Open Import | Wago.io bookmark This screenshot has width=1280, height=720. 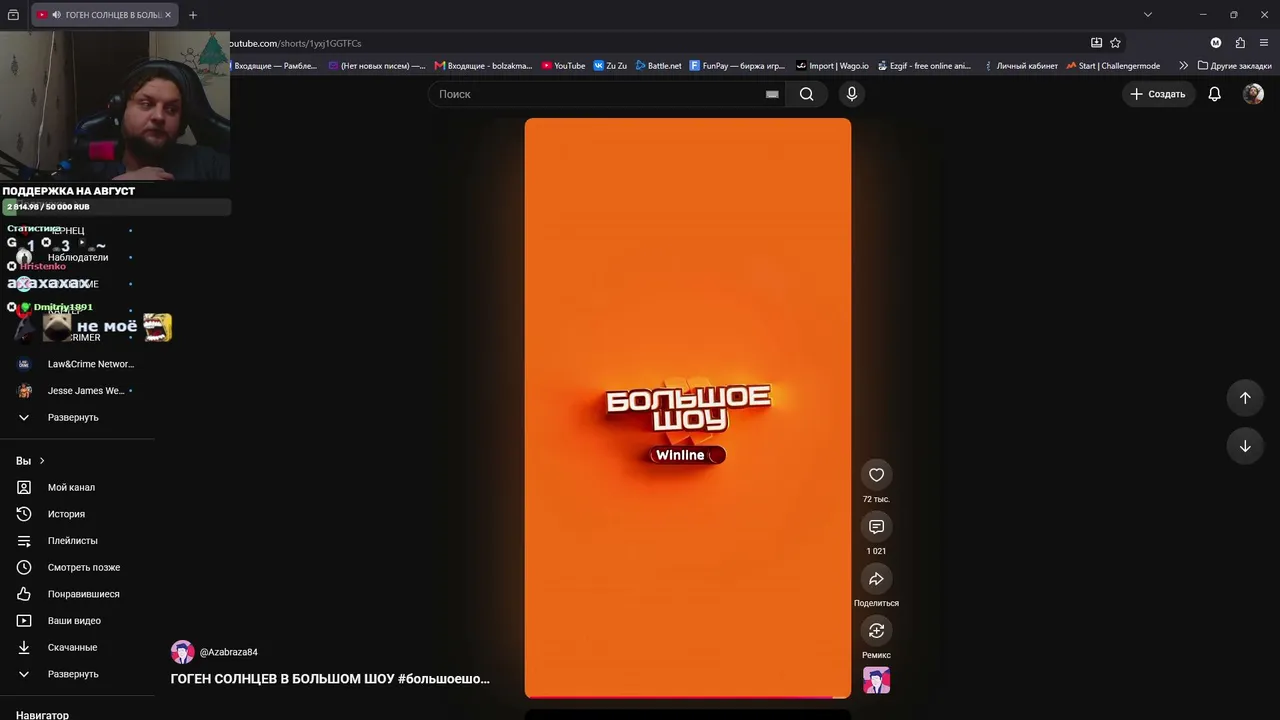point(832,66)
